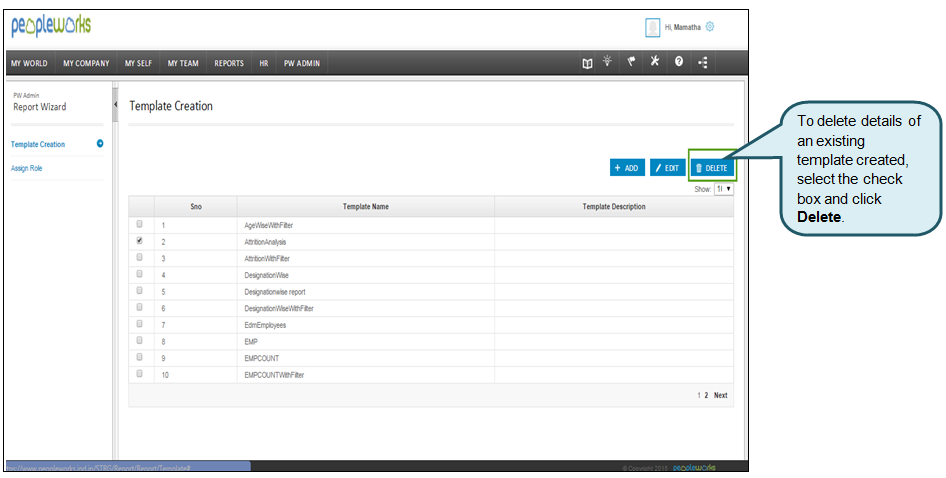Viewport: 946px width, 478px height.
Task: Select the checkbox for the EMPCOUNT row
Action: pos(139,357)
